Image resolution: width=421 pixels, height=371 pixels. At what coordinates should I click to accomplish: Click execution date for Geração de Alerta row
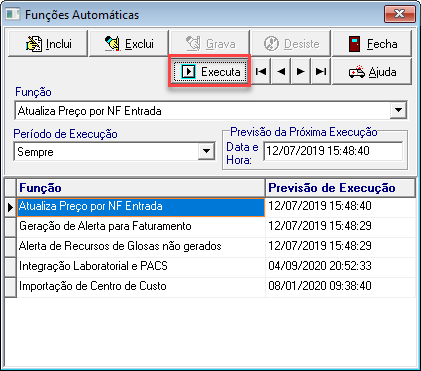[x=340, y=227]
